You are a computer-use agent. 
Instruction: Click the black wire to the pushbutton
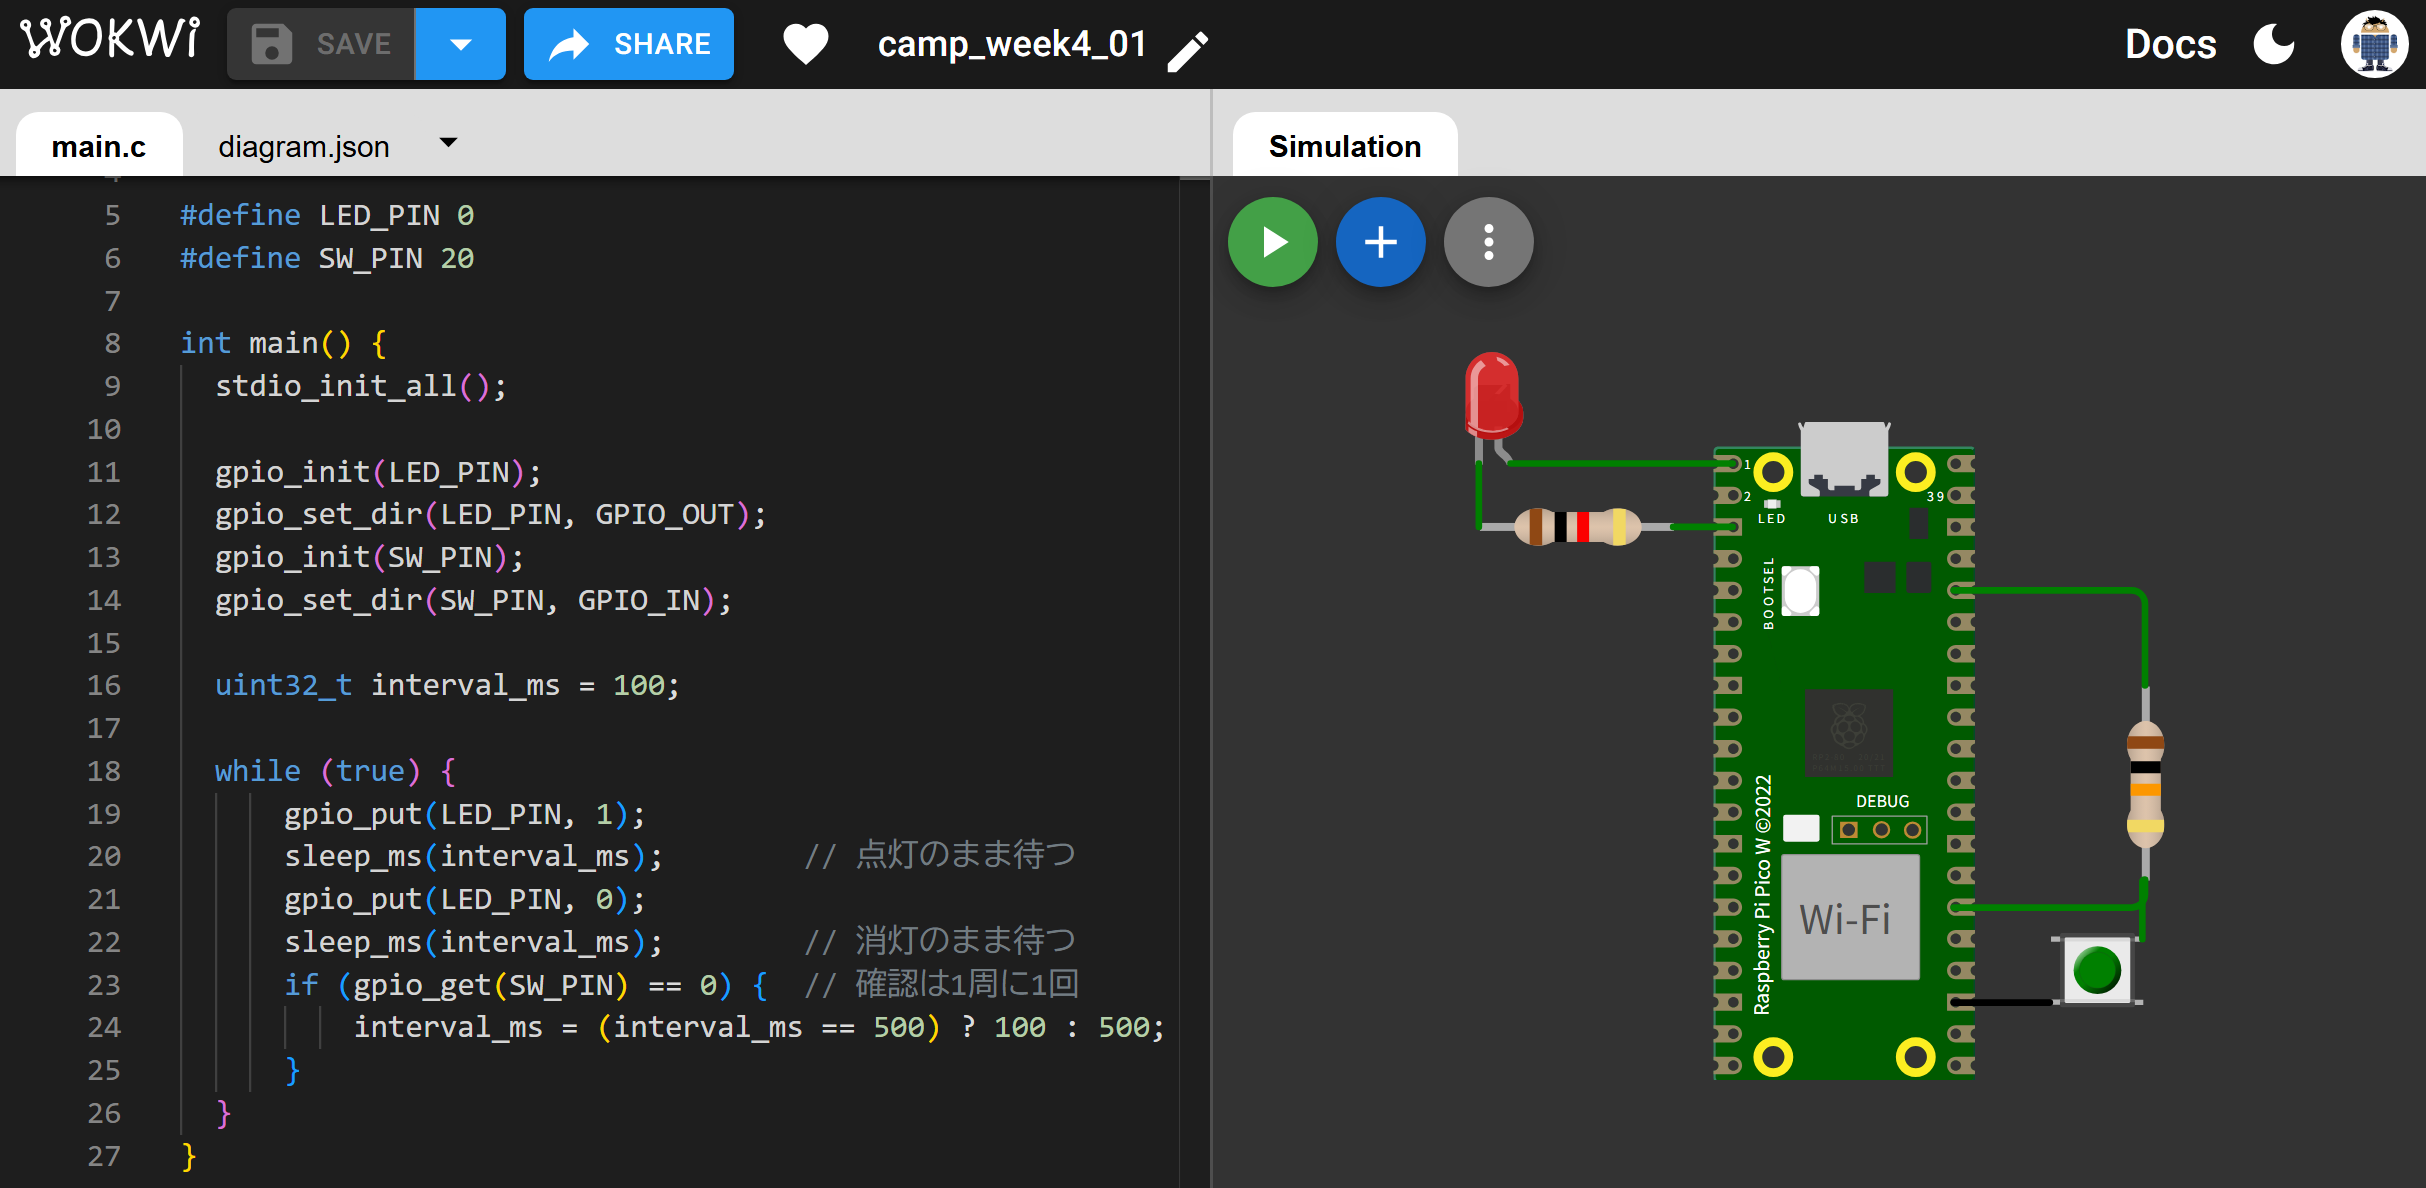tap(2003, 1001)
